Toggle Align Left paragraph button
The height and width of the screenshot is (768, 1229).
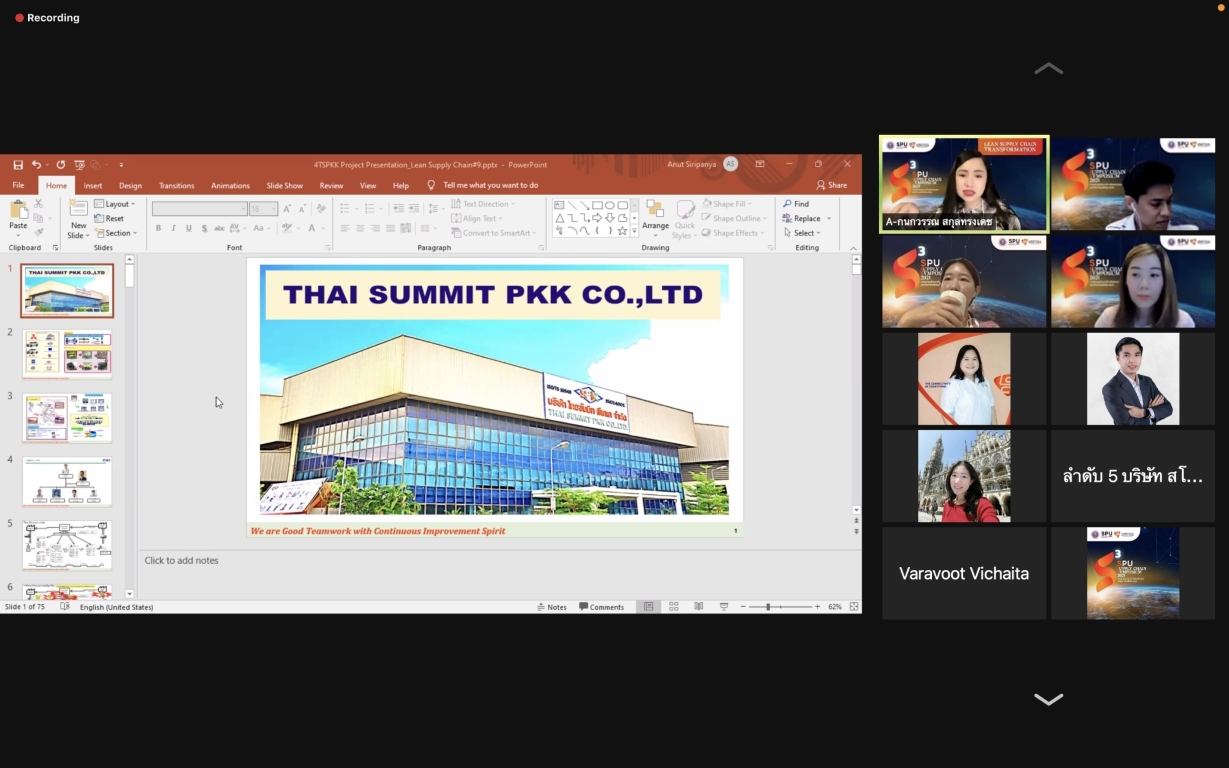(344, 228)
